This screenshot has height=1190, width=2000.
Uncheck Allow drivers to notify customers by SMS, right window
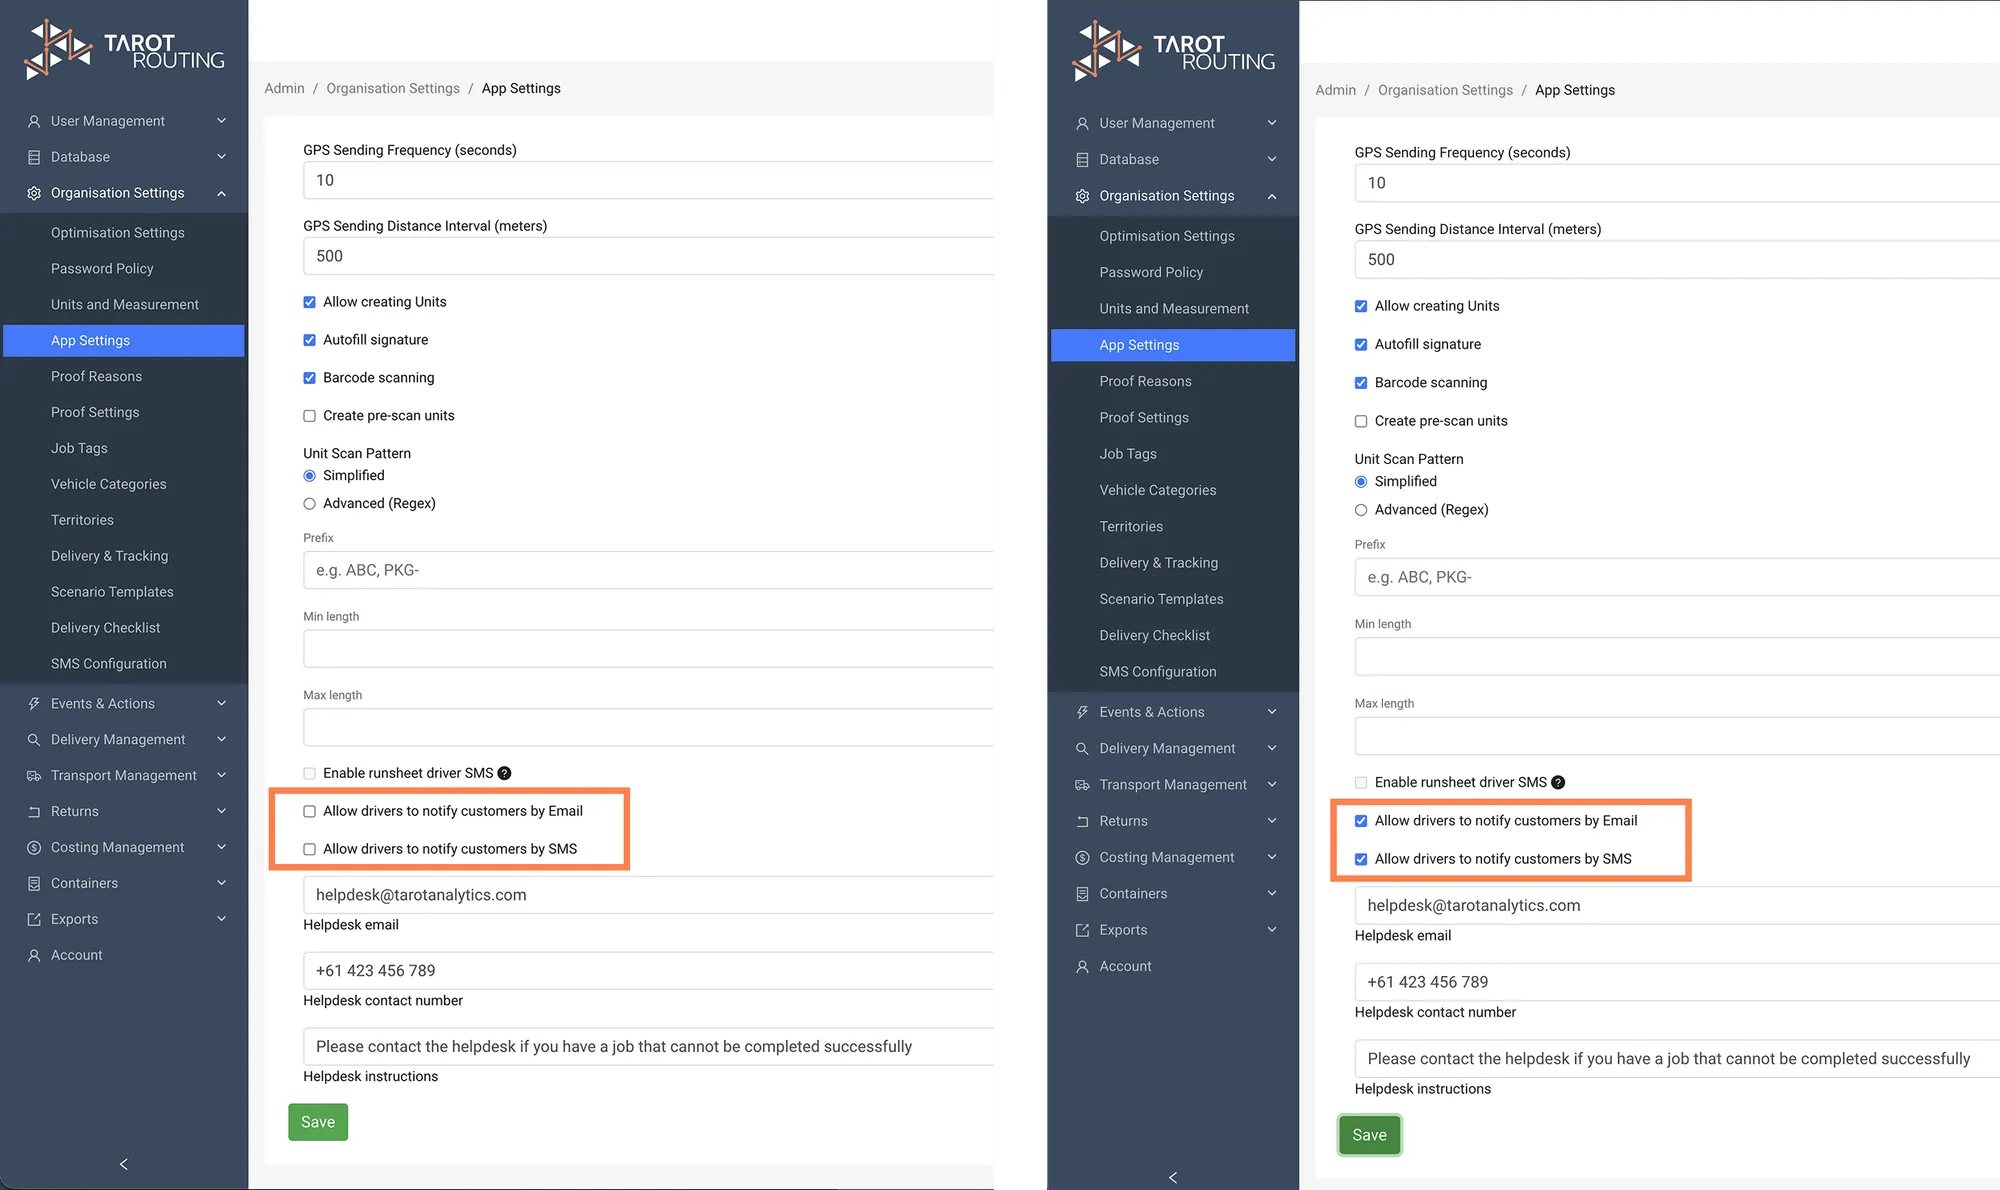(1361, 859)
